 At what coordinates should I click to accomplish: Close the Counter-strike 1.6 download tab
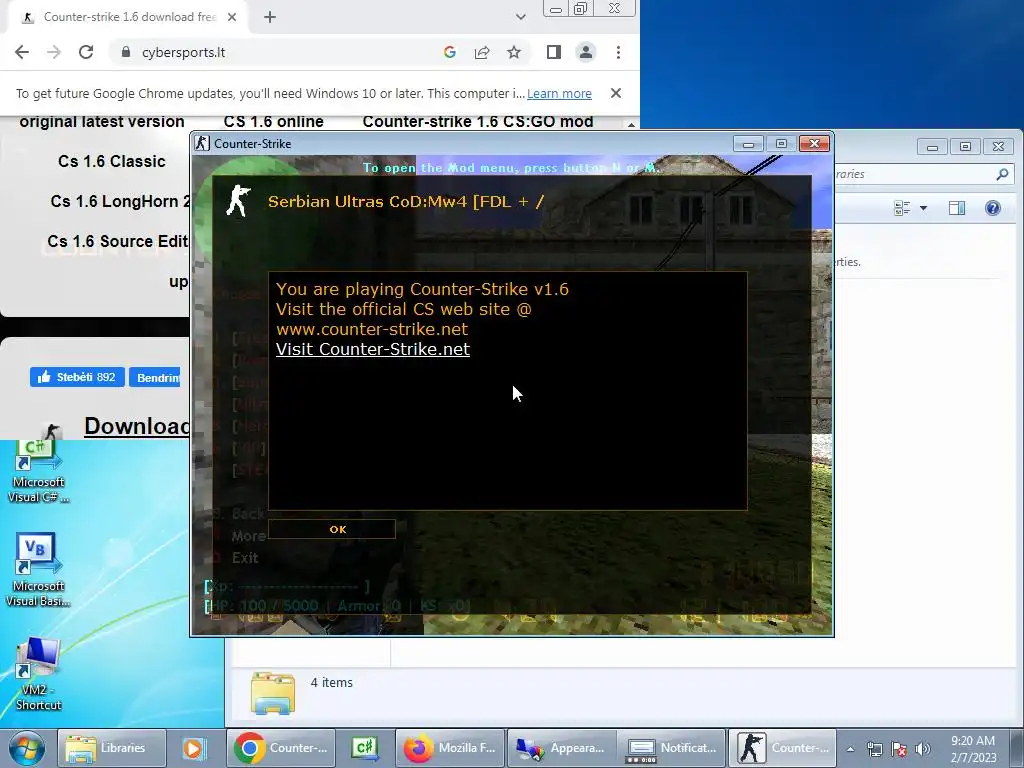tap(232, 17)
